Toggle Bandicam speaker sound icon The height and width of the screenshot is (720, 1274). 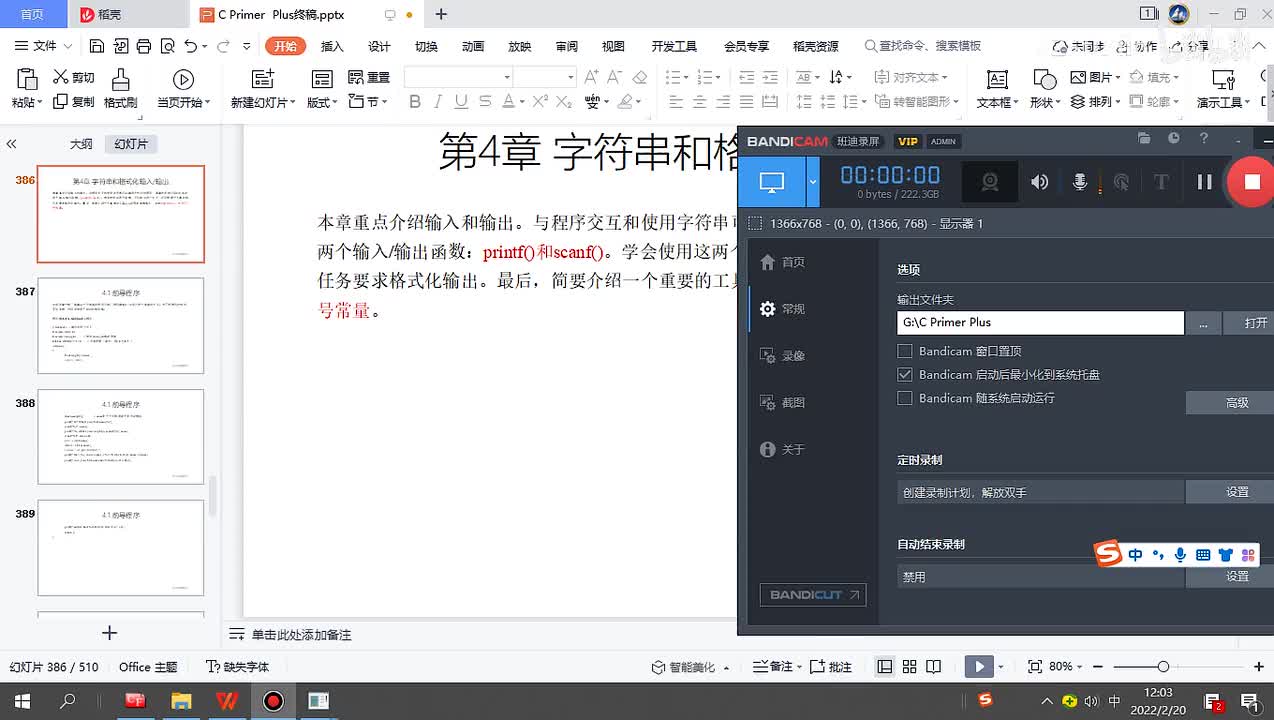tap(1040, 182)
